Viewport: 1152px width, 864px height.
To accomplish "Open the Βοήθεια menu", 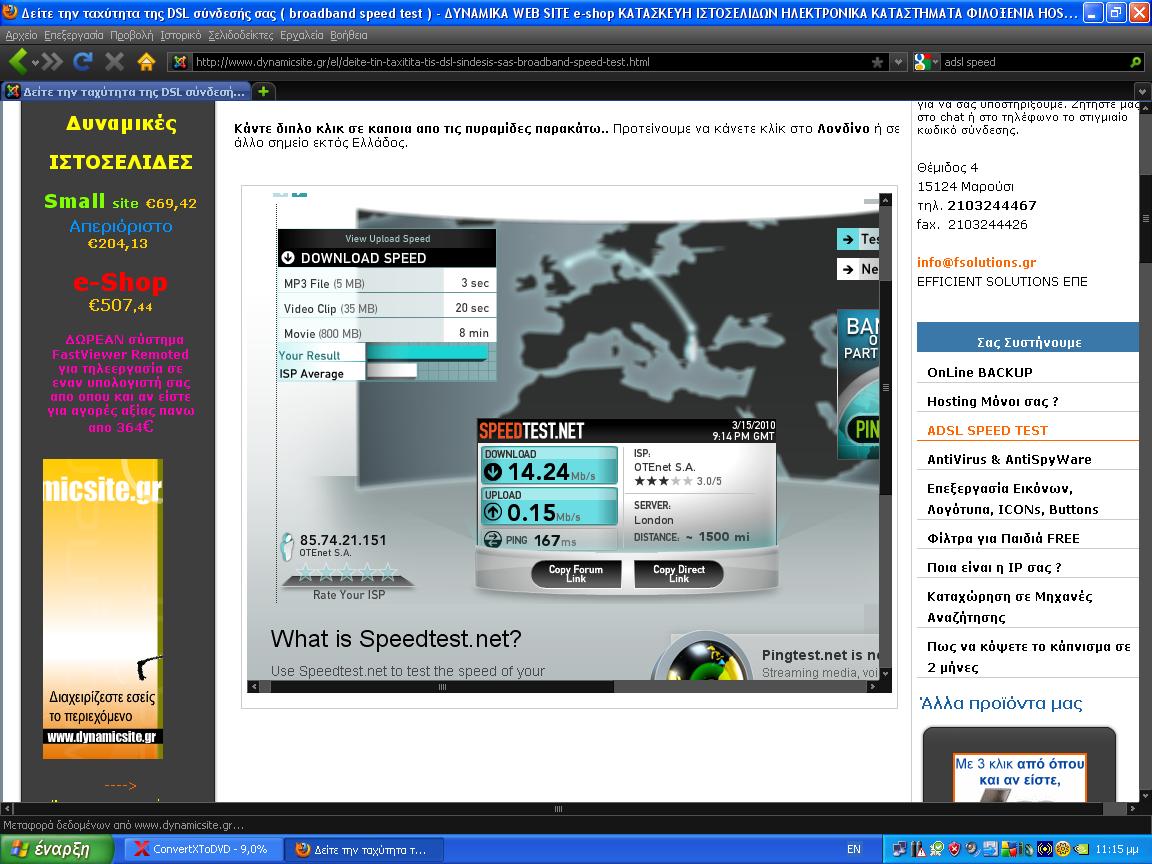I will point(348,35).
